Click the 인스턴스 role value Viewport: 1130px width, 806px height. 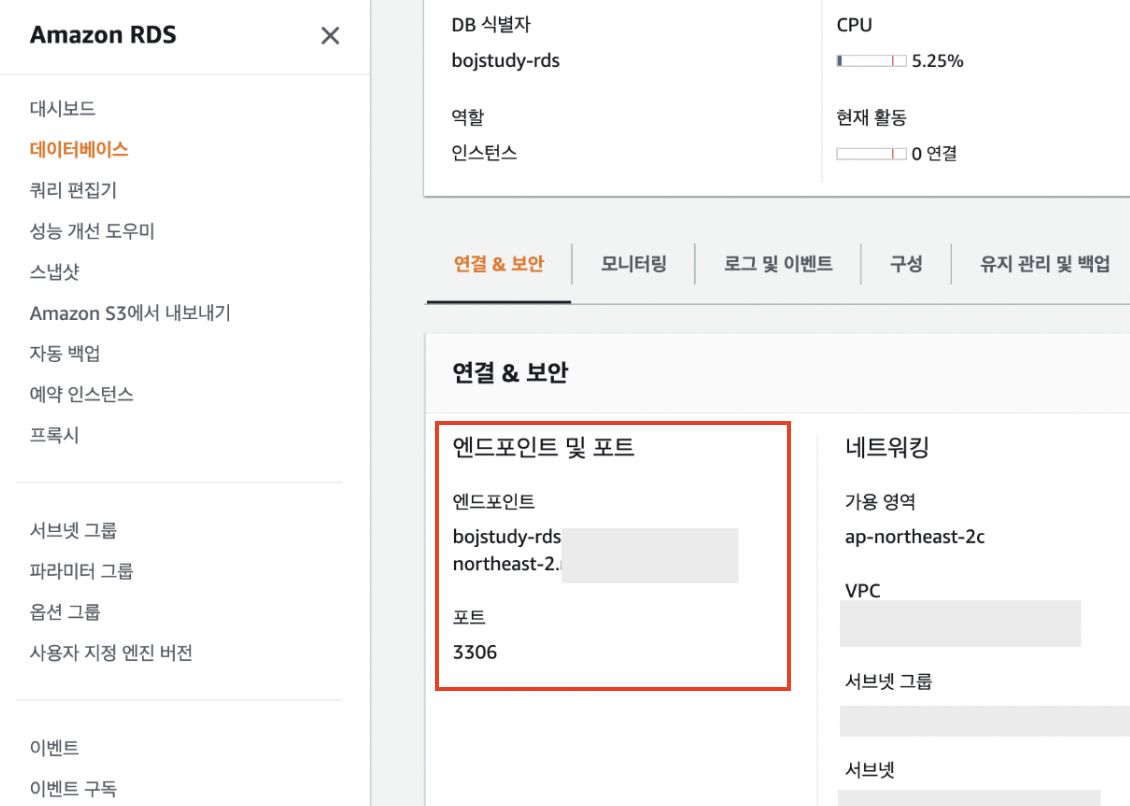coord(484,153)
